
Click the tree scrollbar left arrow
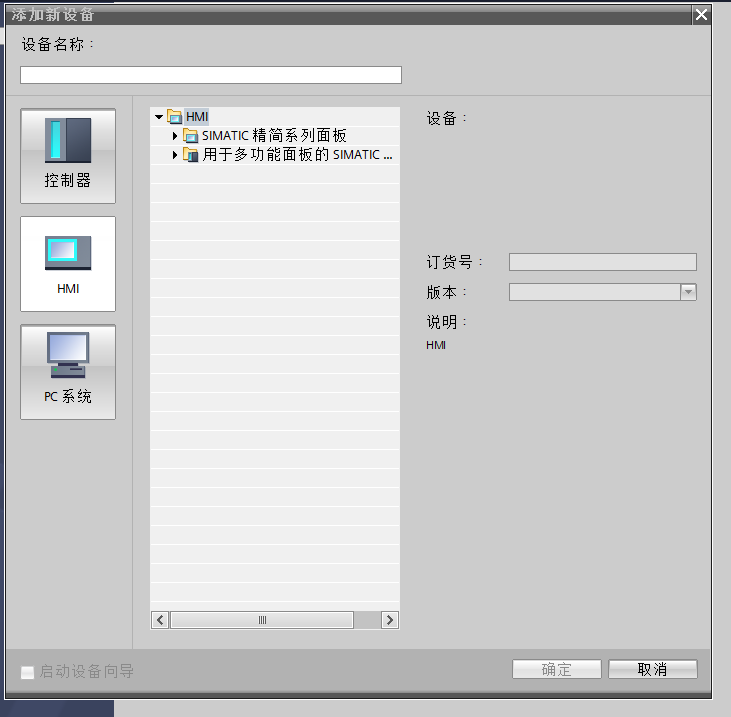160,620
